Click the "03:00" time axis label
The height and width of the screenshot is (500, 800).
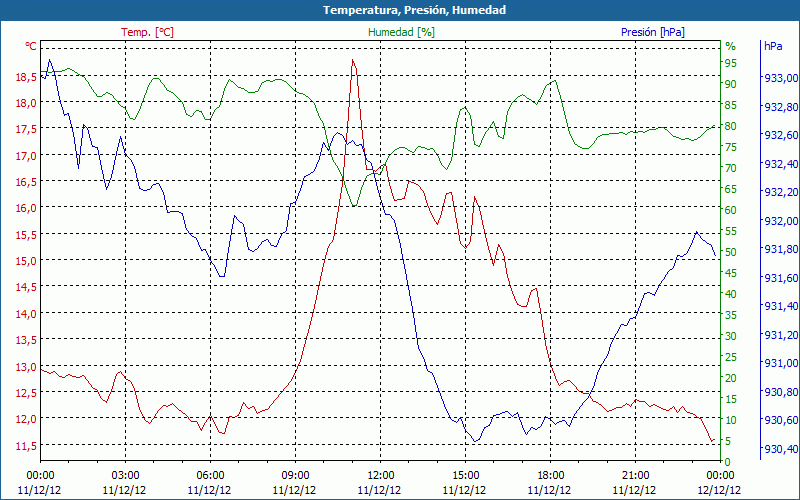[125, 476]
